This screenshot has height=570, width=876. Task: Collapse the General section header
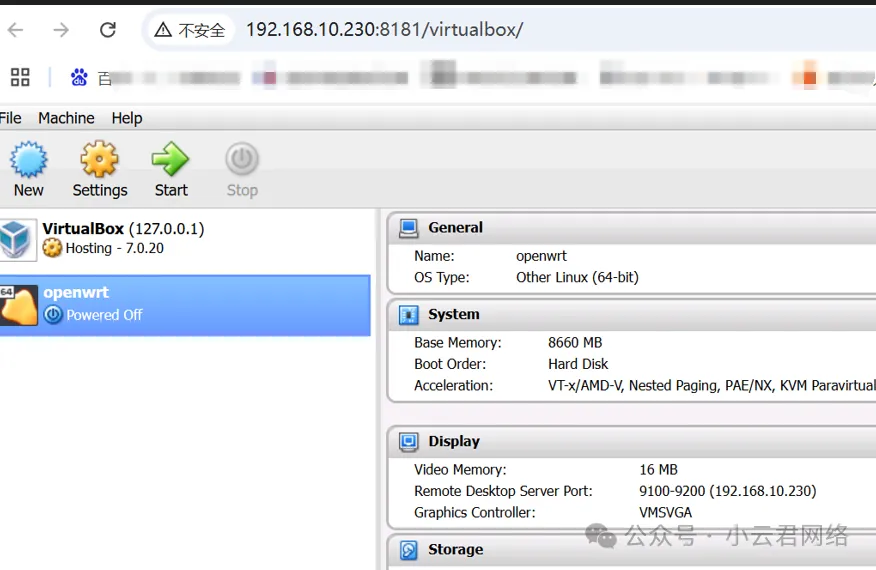pos(455,228)
